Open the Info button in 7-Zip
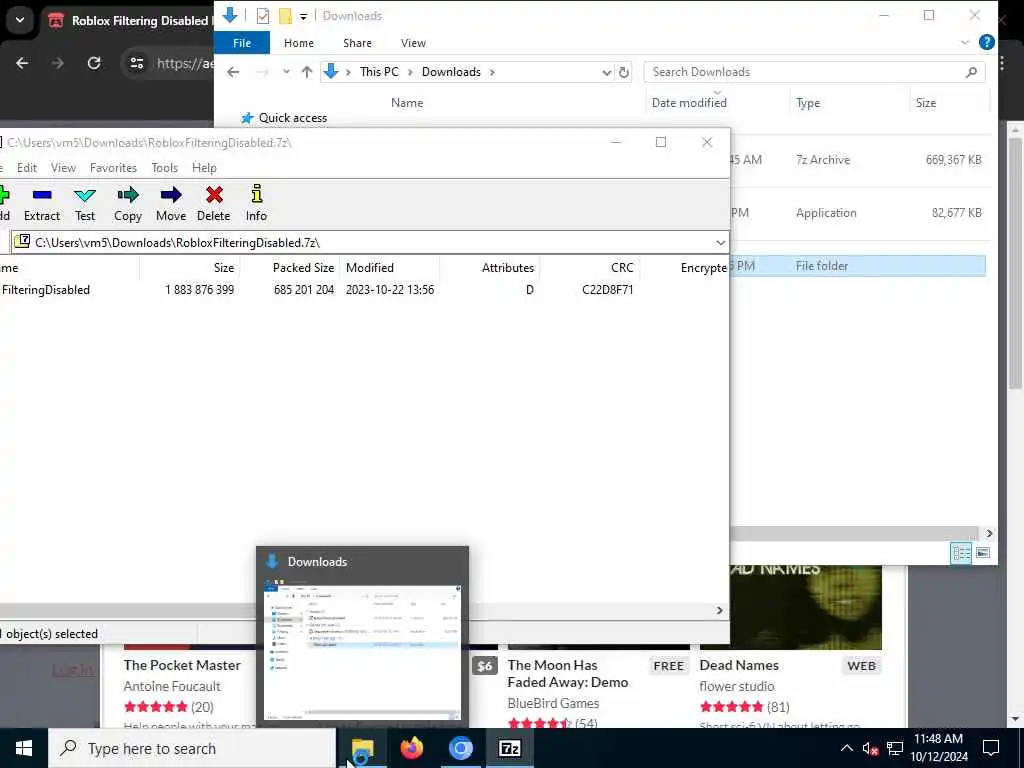Screen dimensions: 1024x768 click(256, 204)
